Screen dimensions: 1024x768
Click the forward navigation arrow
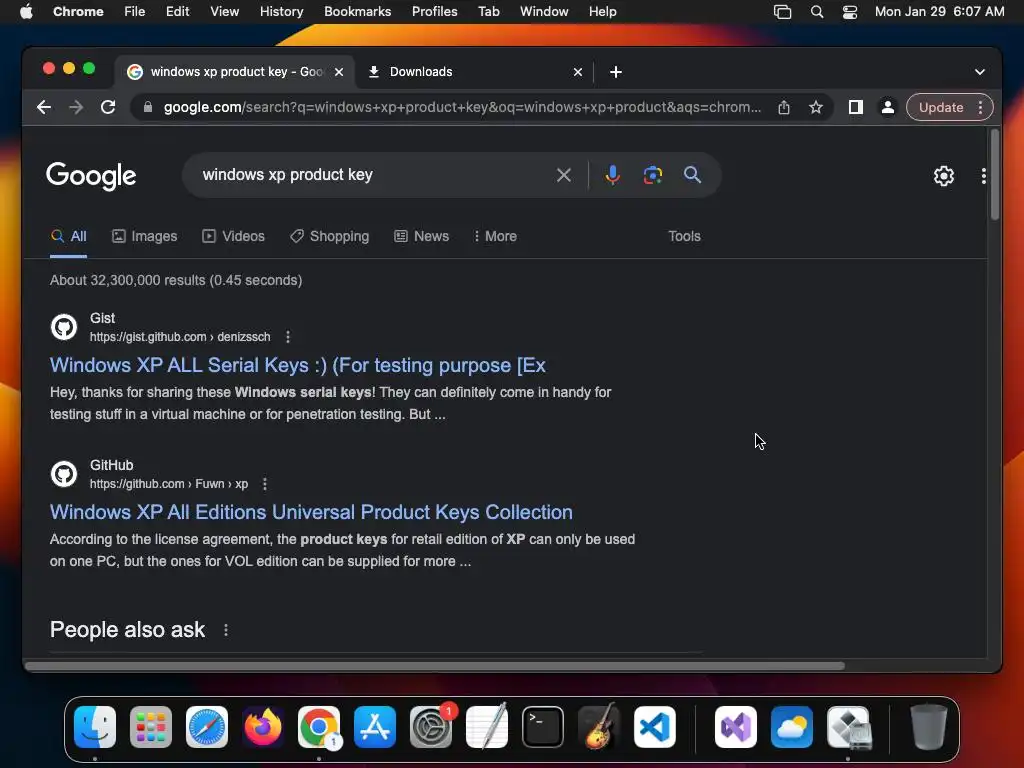click(x=76, y=107)
